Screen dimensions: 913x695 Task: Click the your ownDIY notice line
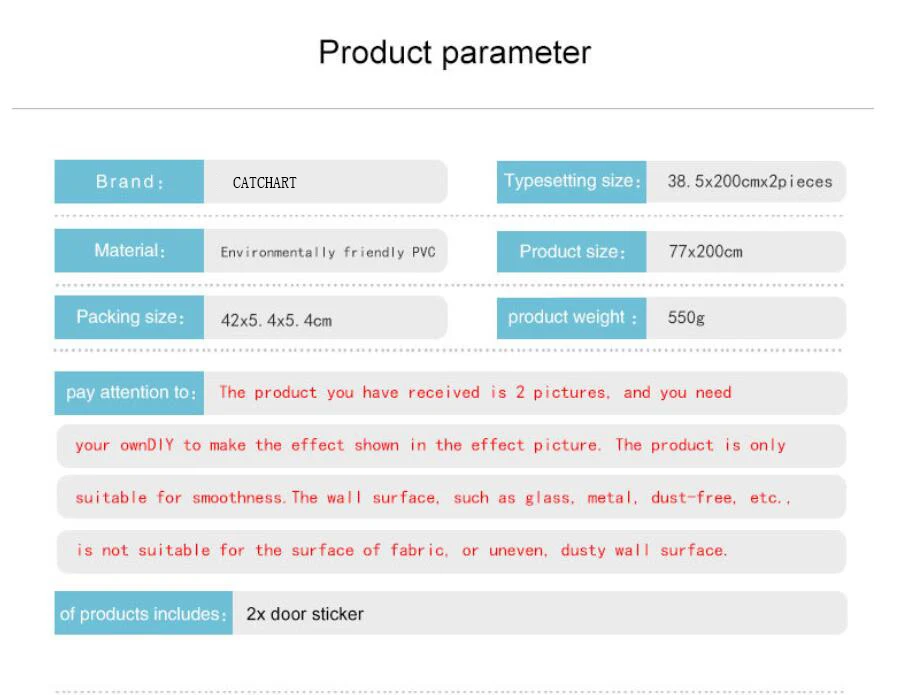[430, 445]
